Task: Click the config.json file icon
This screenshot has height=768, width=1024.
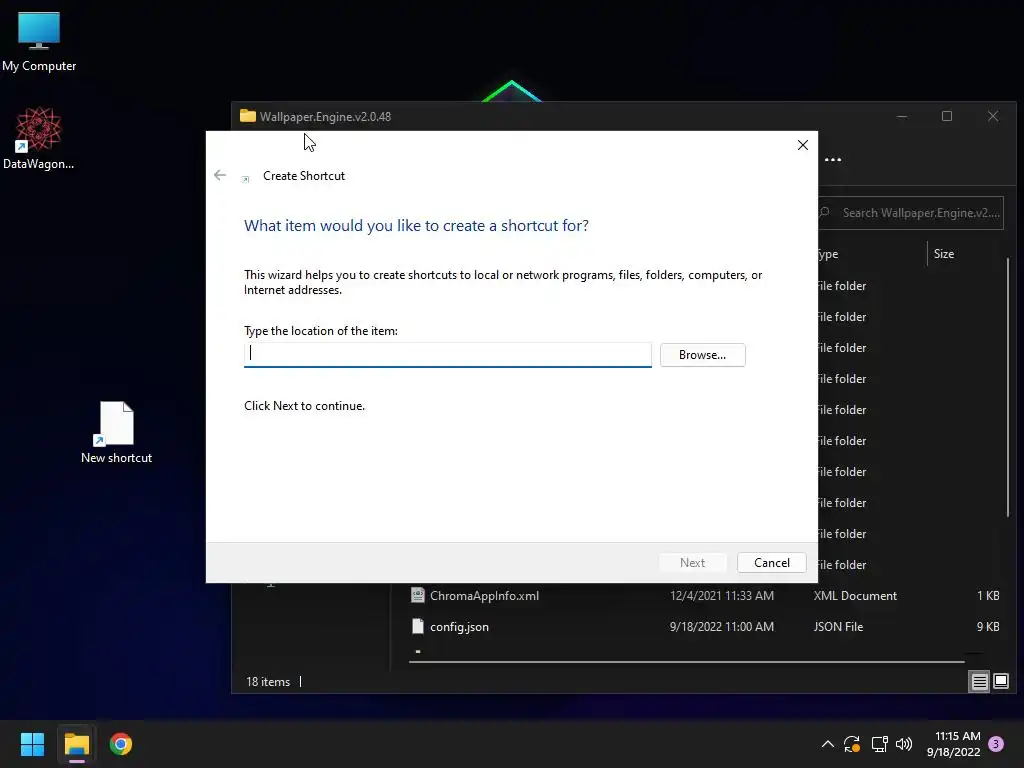Action: 418,626
